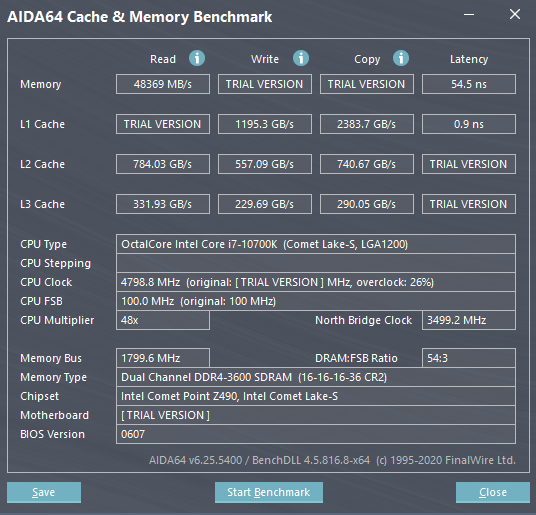The image size is (536, 515).
Task: Click the L2 Cache Read 784.03 GB/s box
Action: point(163,164)
